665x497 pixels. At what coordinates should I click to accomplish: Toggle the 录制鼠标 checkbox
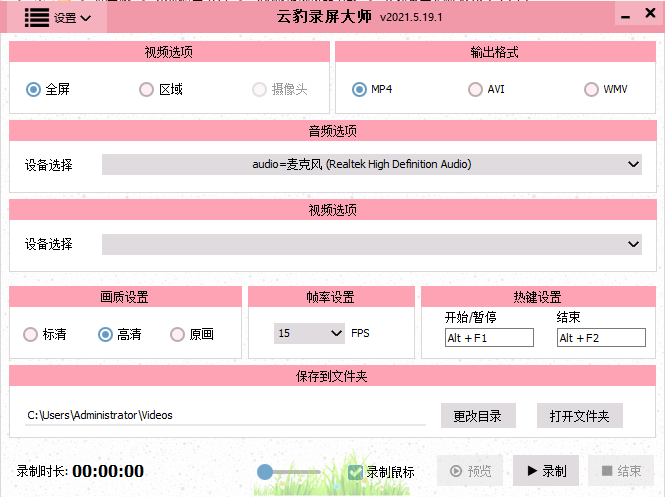(355, 472)
